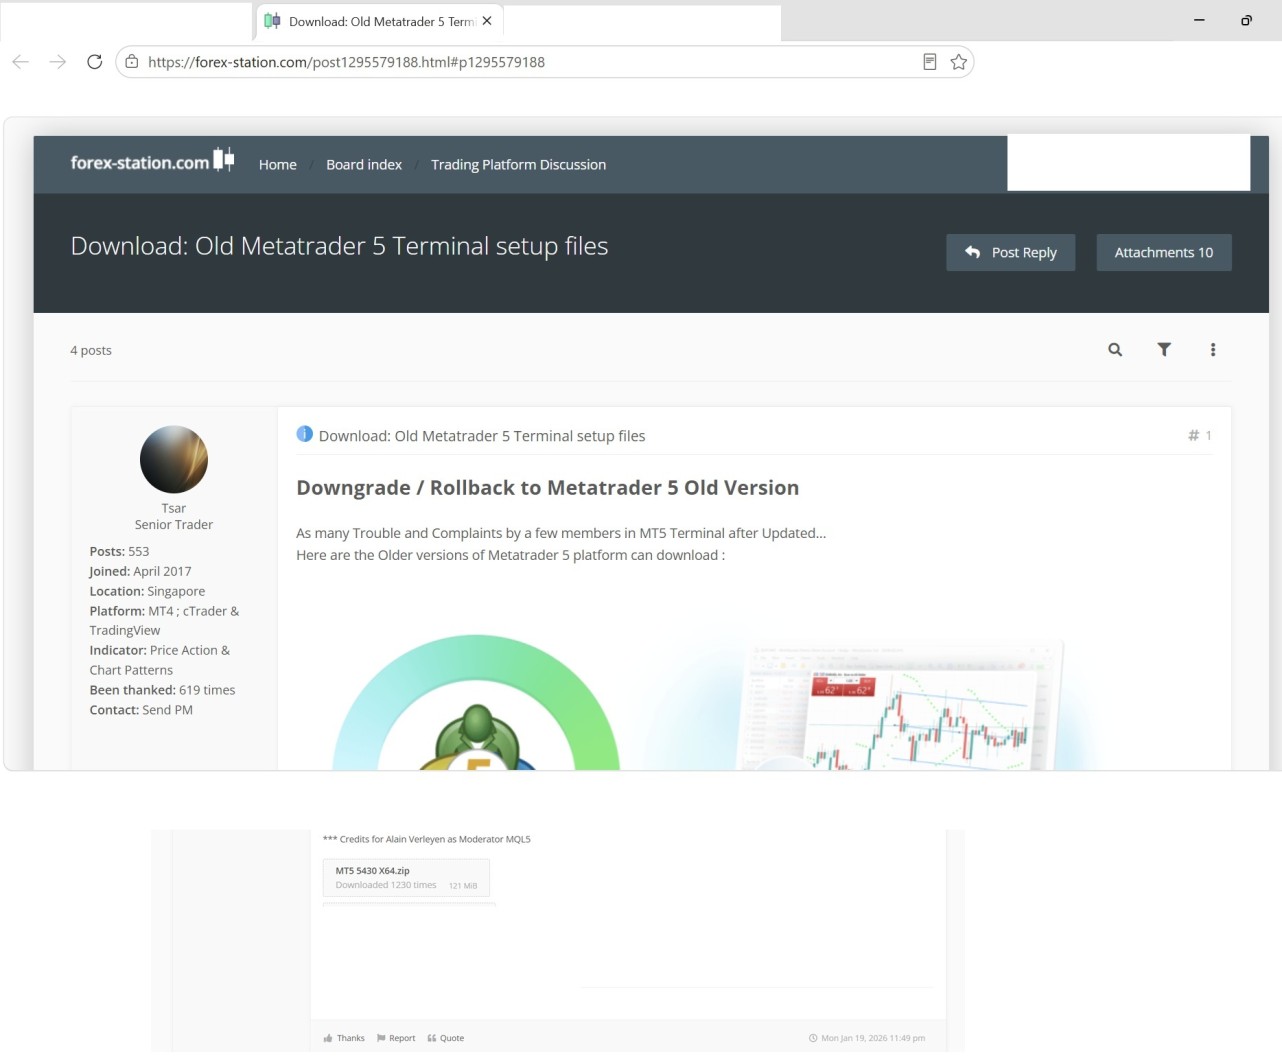Click the 'Downgrade / Rollback to Metatrader 5' heading
1282x1063 pixels.
(x=548, y=488)
